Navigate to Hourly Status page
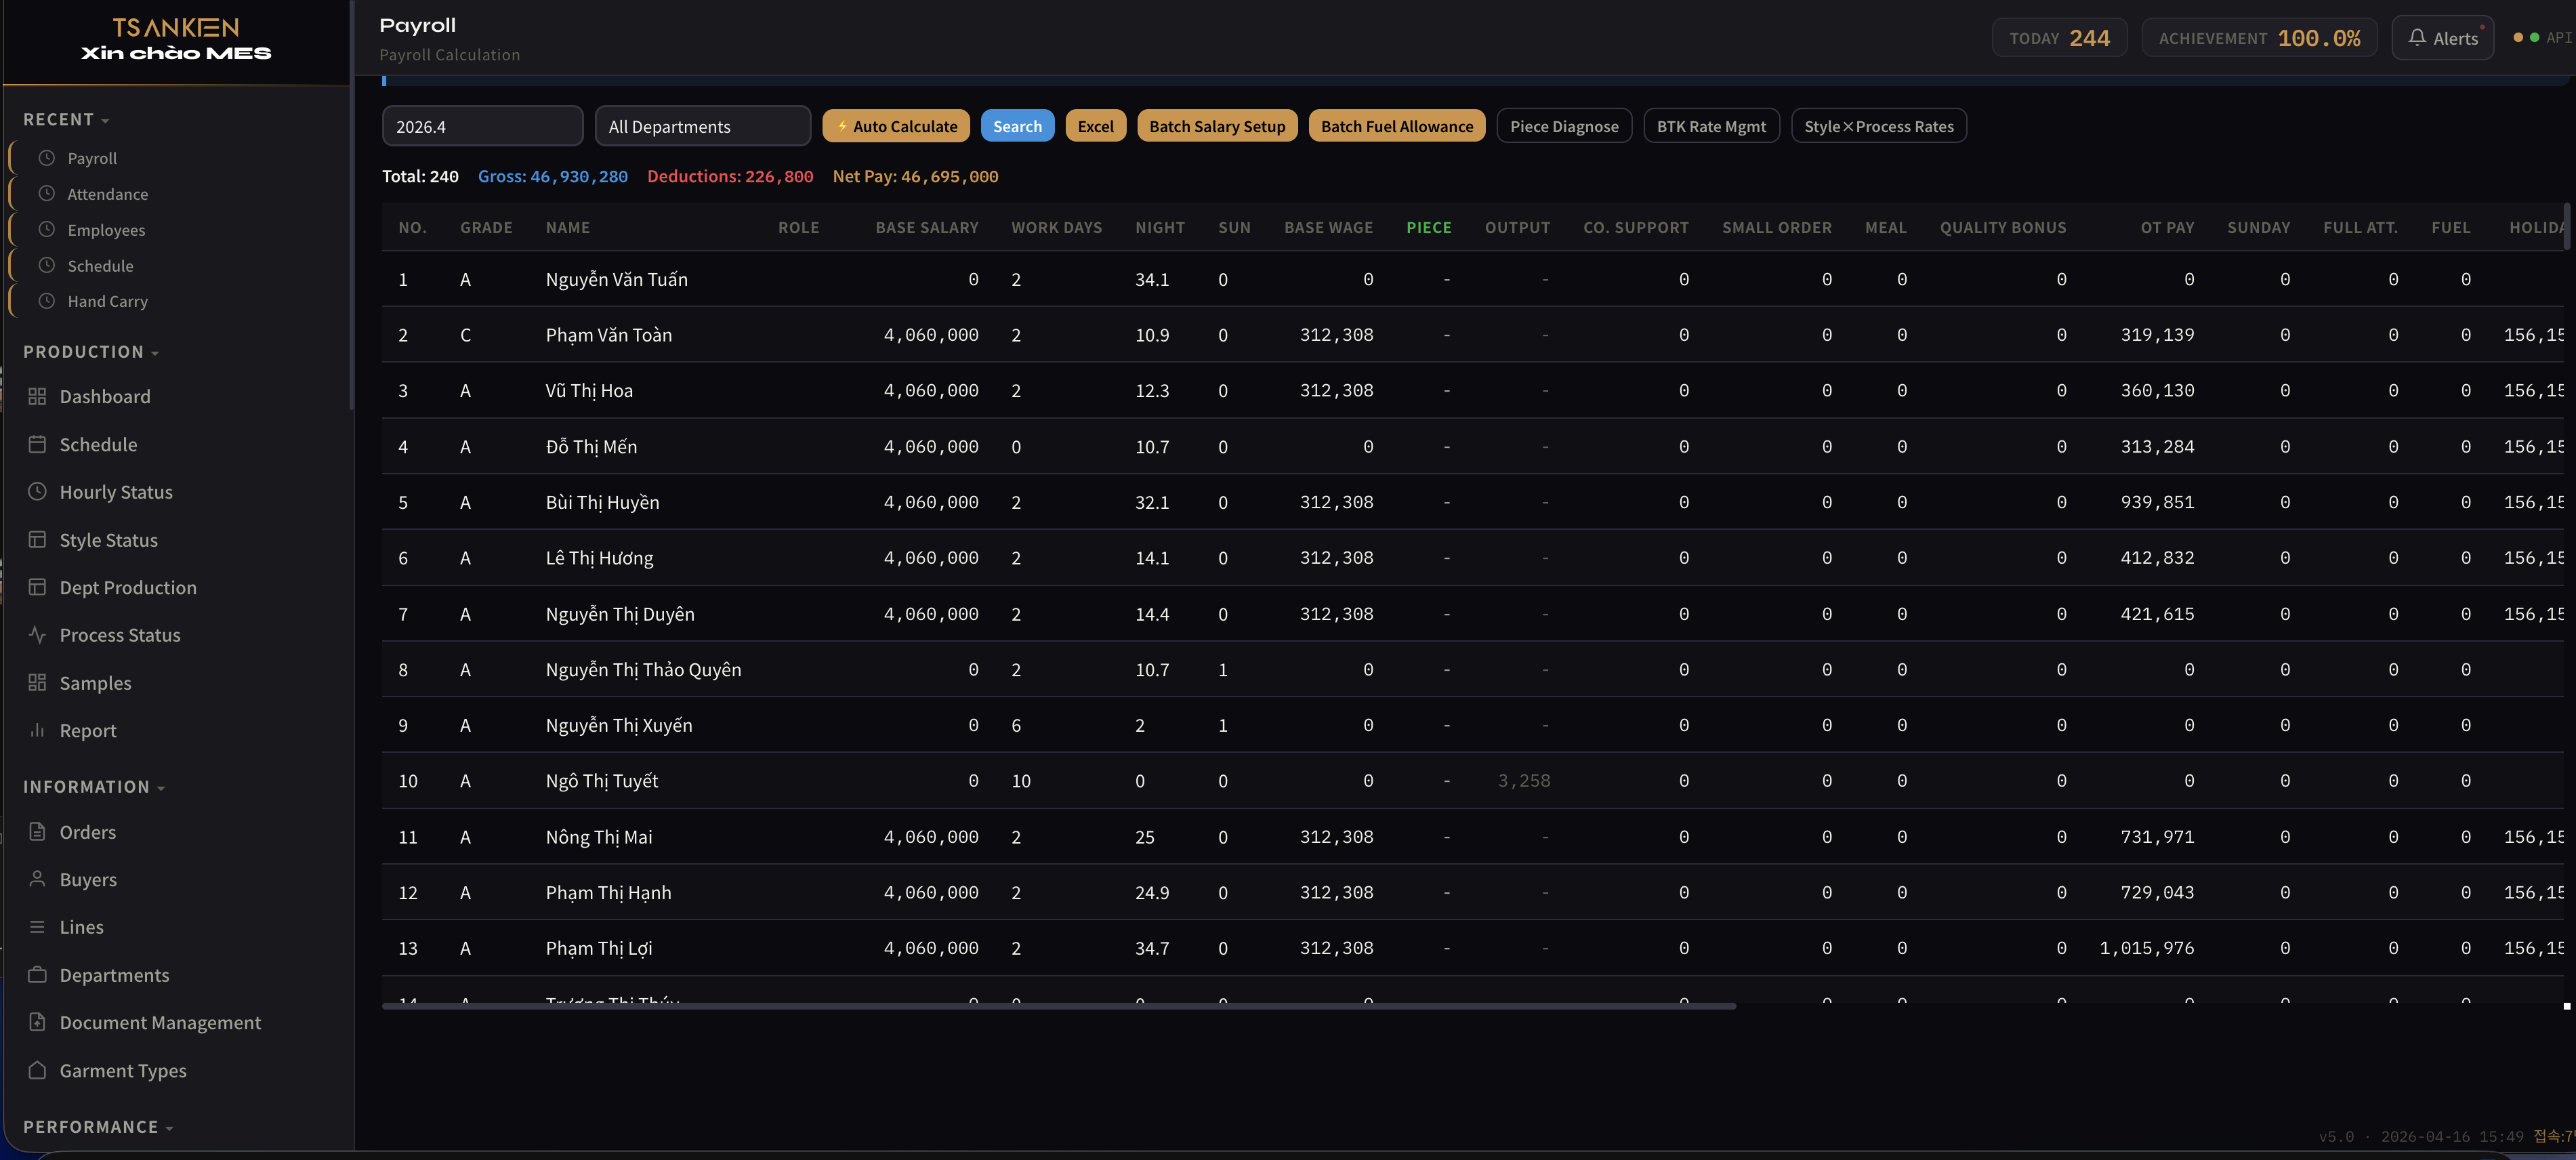The height and width of the screenshot is (1160, 2576). 116,492
